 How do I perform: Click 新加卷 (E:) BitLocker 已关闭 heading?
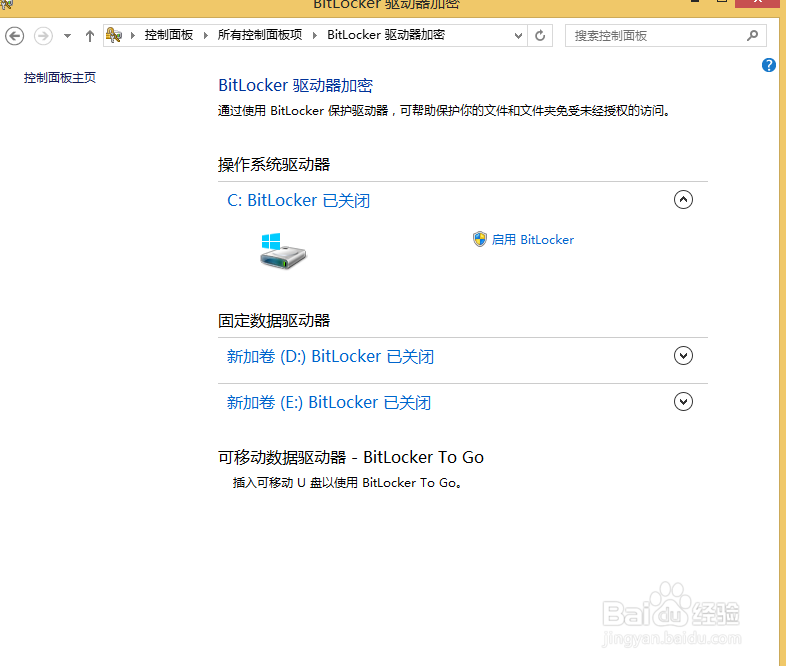[x=329, y=402]
